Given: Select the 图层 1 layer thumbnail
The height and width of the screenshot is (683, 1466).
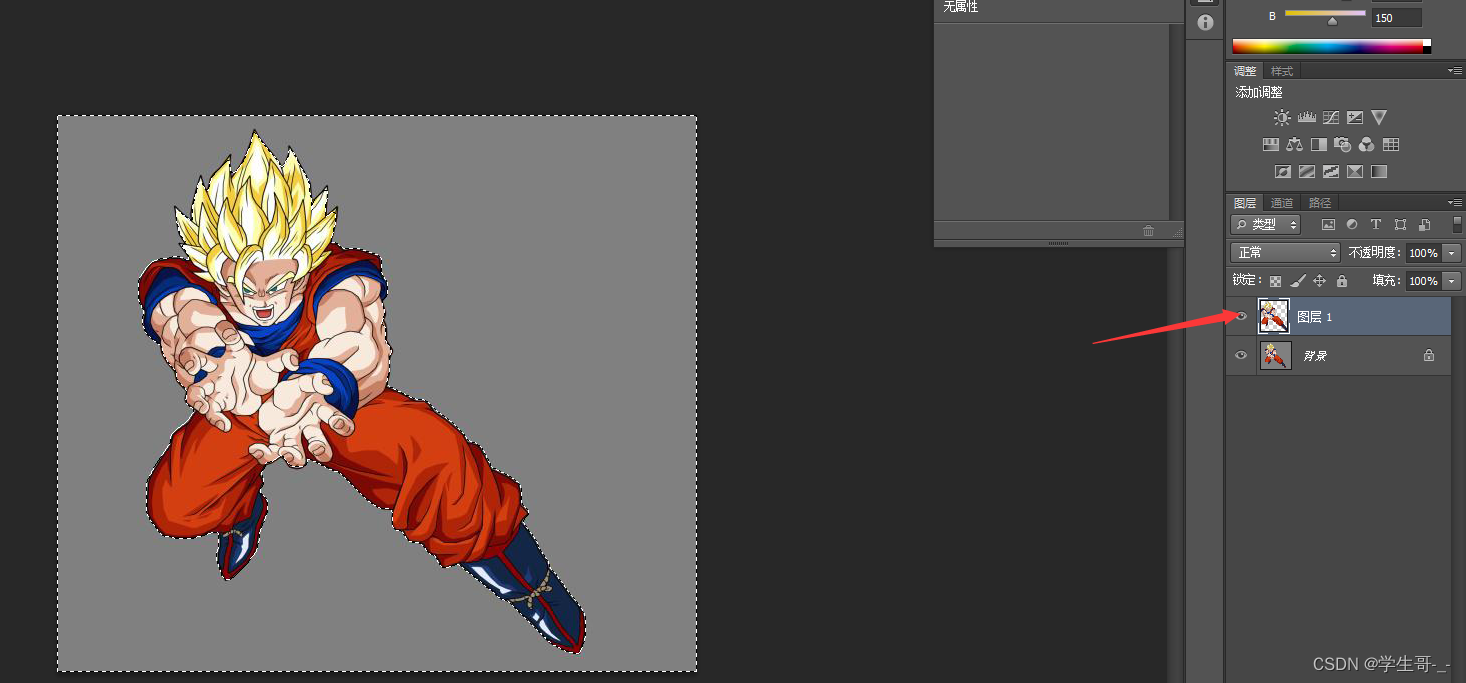Looking at the screenshot, I should 1274,316.
